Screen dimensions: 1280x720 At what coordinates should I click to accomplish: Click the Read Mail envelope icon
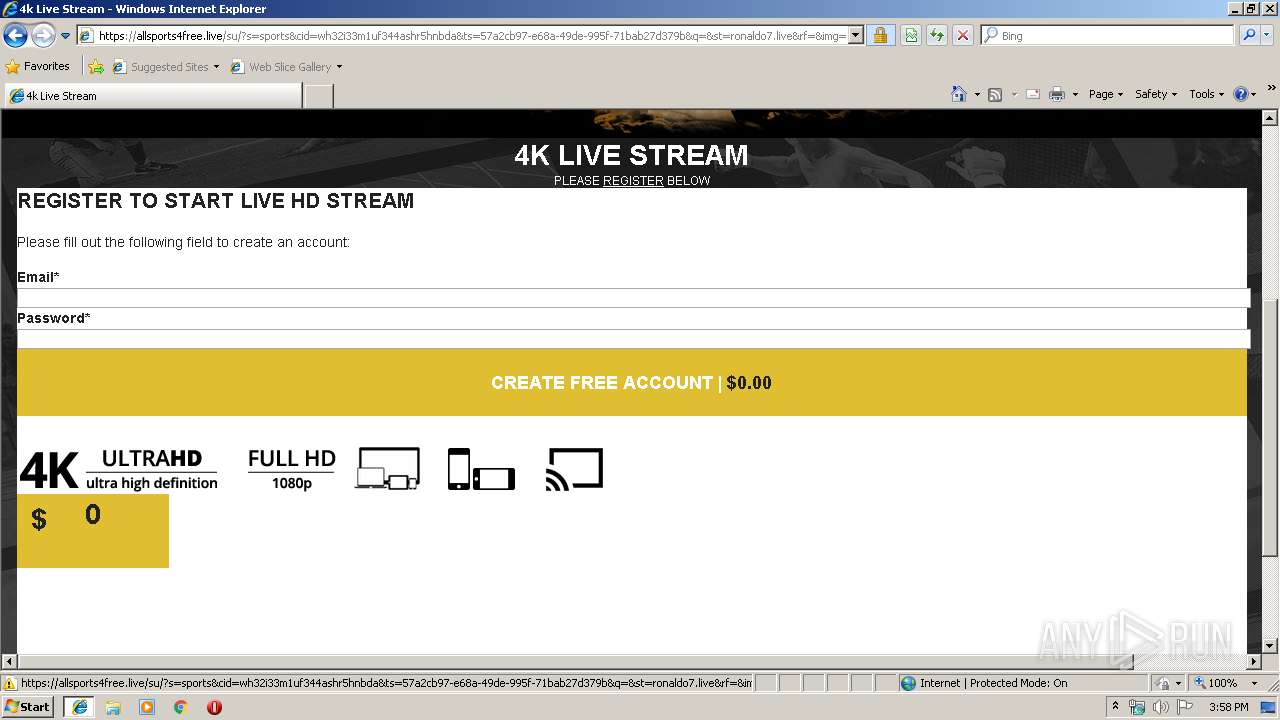coord(1033,94)
